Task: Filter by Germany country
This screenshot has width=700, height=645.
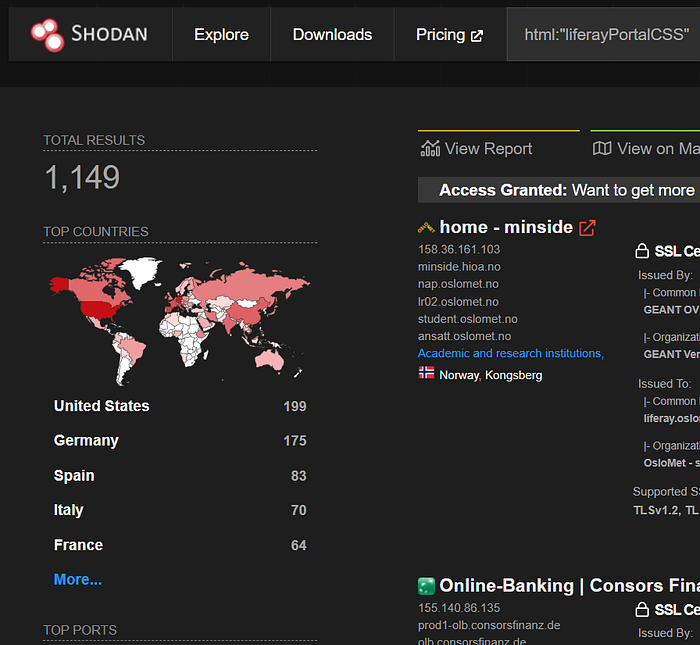Action: tap(86, 441)
